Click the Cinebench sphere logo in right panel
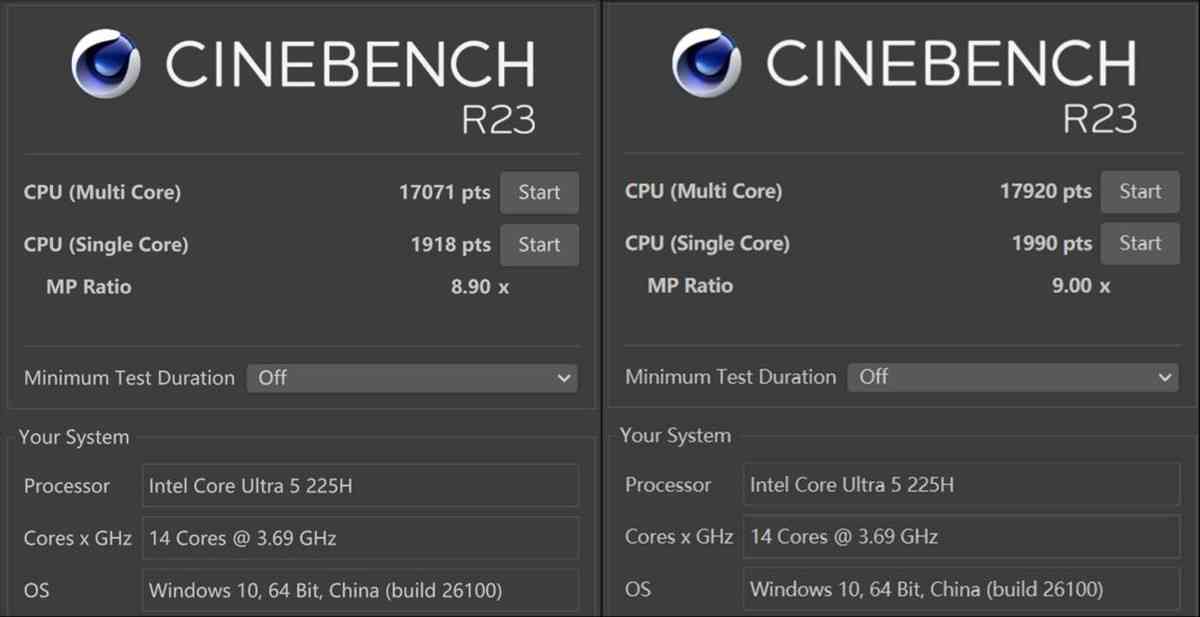Image resolution: width=1200 pixels, height=617 pixels. (x=706, y=63)
